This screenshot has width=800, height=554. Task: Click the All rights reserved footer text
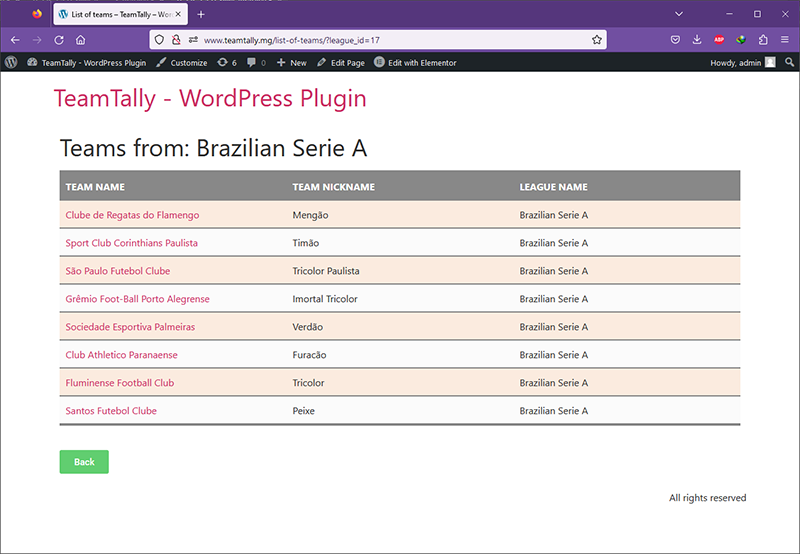708,497
